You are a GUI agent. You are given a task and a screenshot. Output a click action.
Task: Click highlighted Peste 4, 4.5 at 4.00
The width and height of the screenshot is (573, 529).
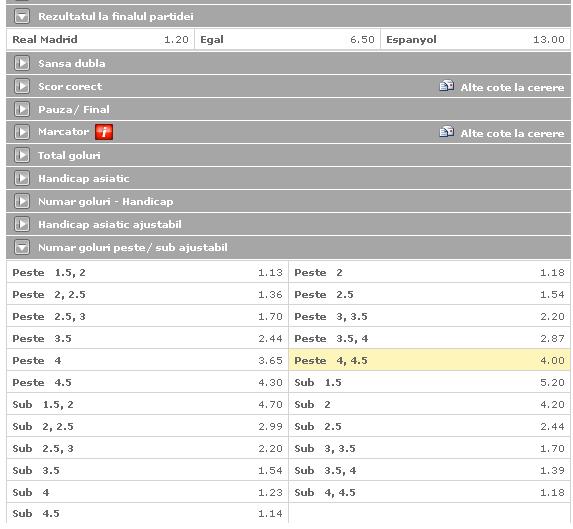(429, 360)
